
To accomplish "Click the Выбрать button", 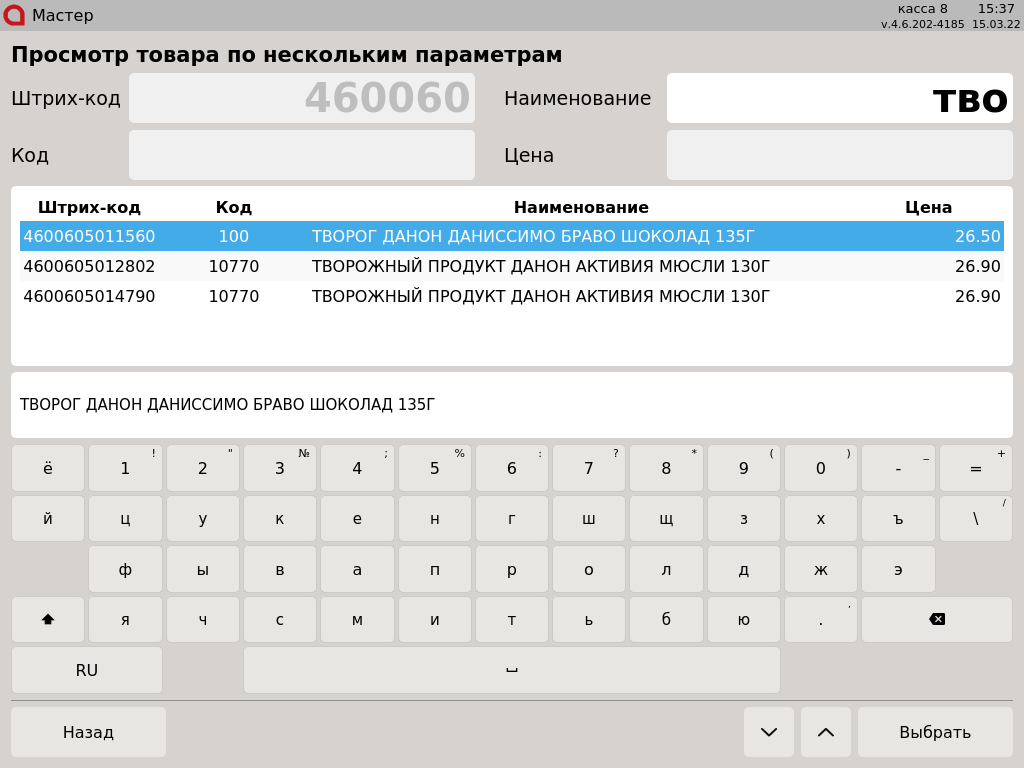I will point(934,732).
